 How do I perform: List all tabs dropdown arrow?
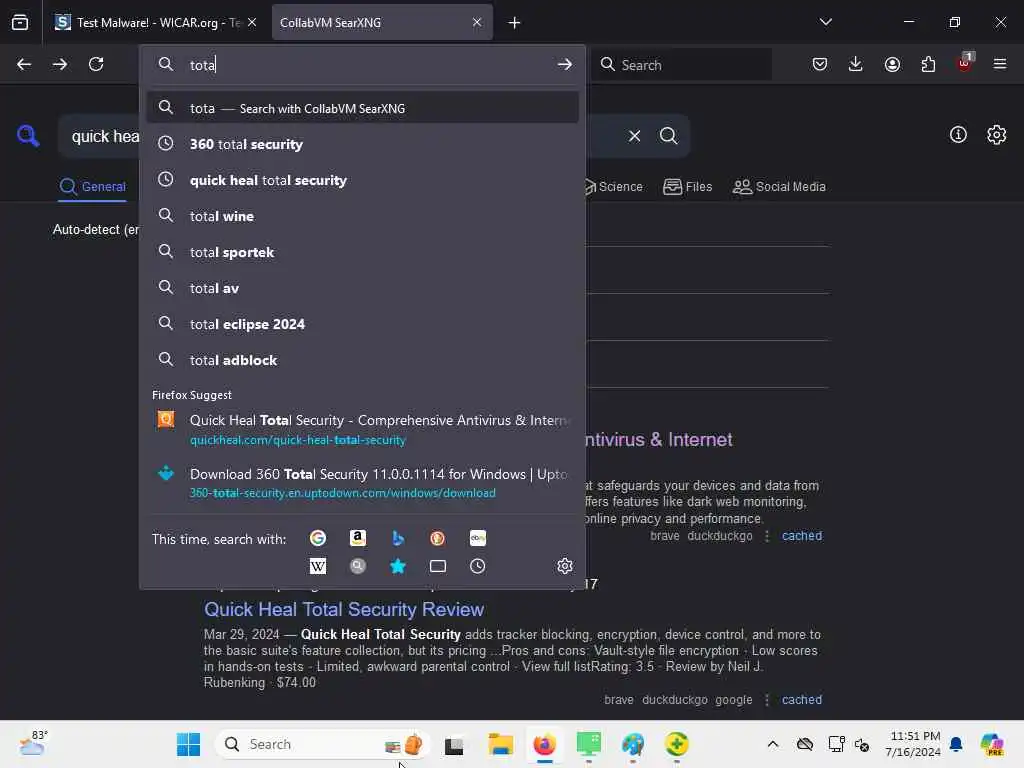tap(825, 22)
